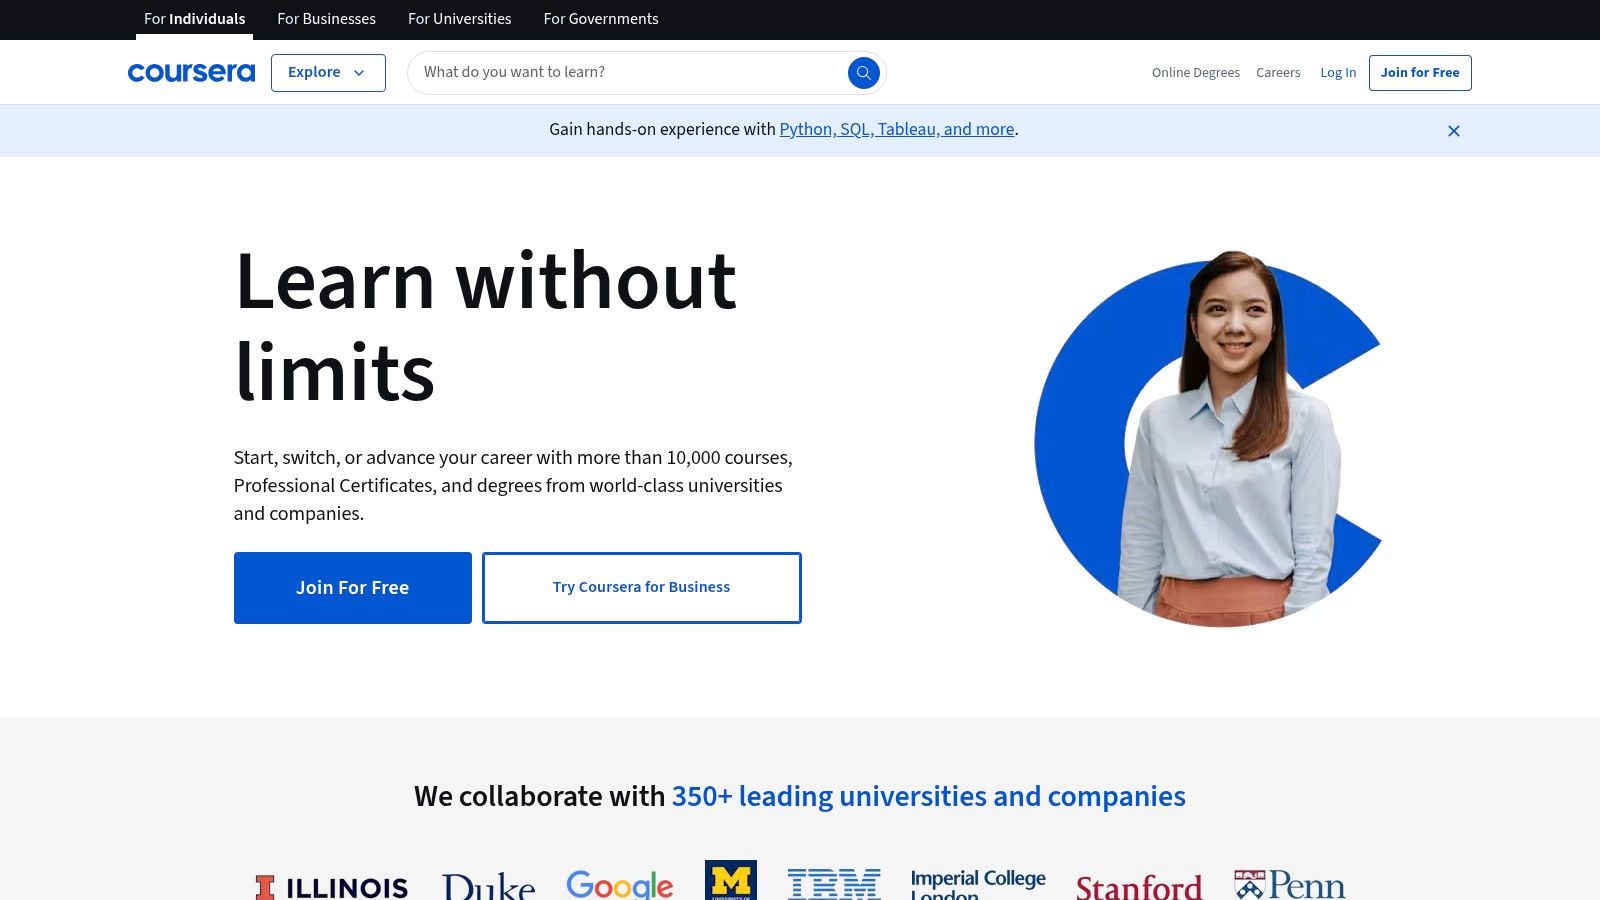Viewport: 1600px width, 900px height.
Task: Open the Python, SQL, Tableau link
Action: tap(896, 130)
